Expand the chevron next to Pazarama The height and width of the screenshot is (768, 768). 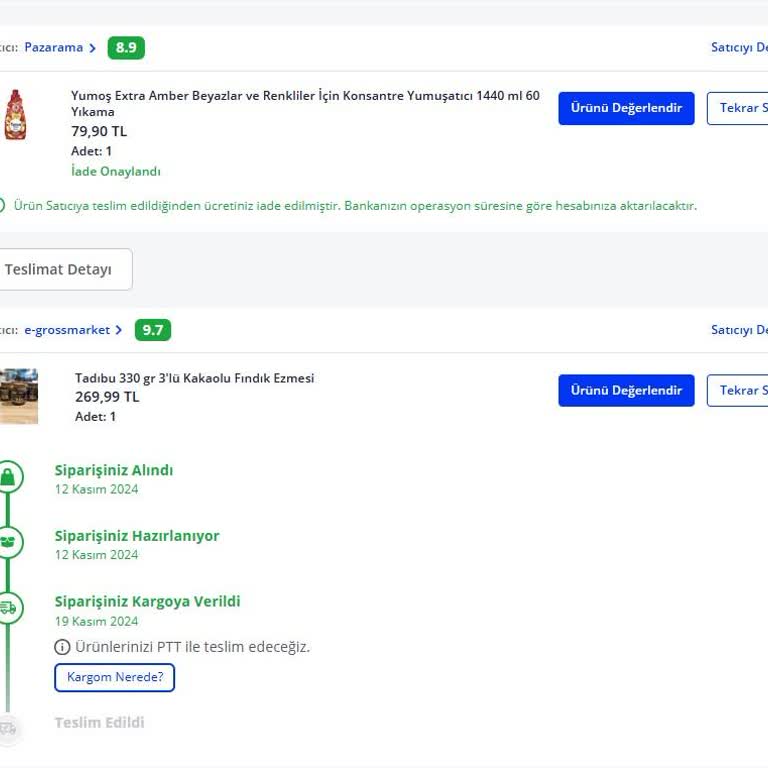coord(93,48)
